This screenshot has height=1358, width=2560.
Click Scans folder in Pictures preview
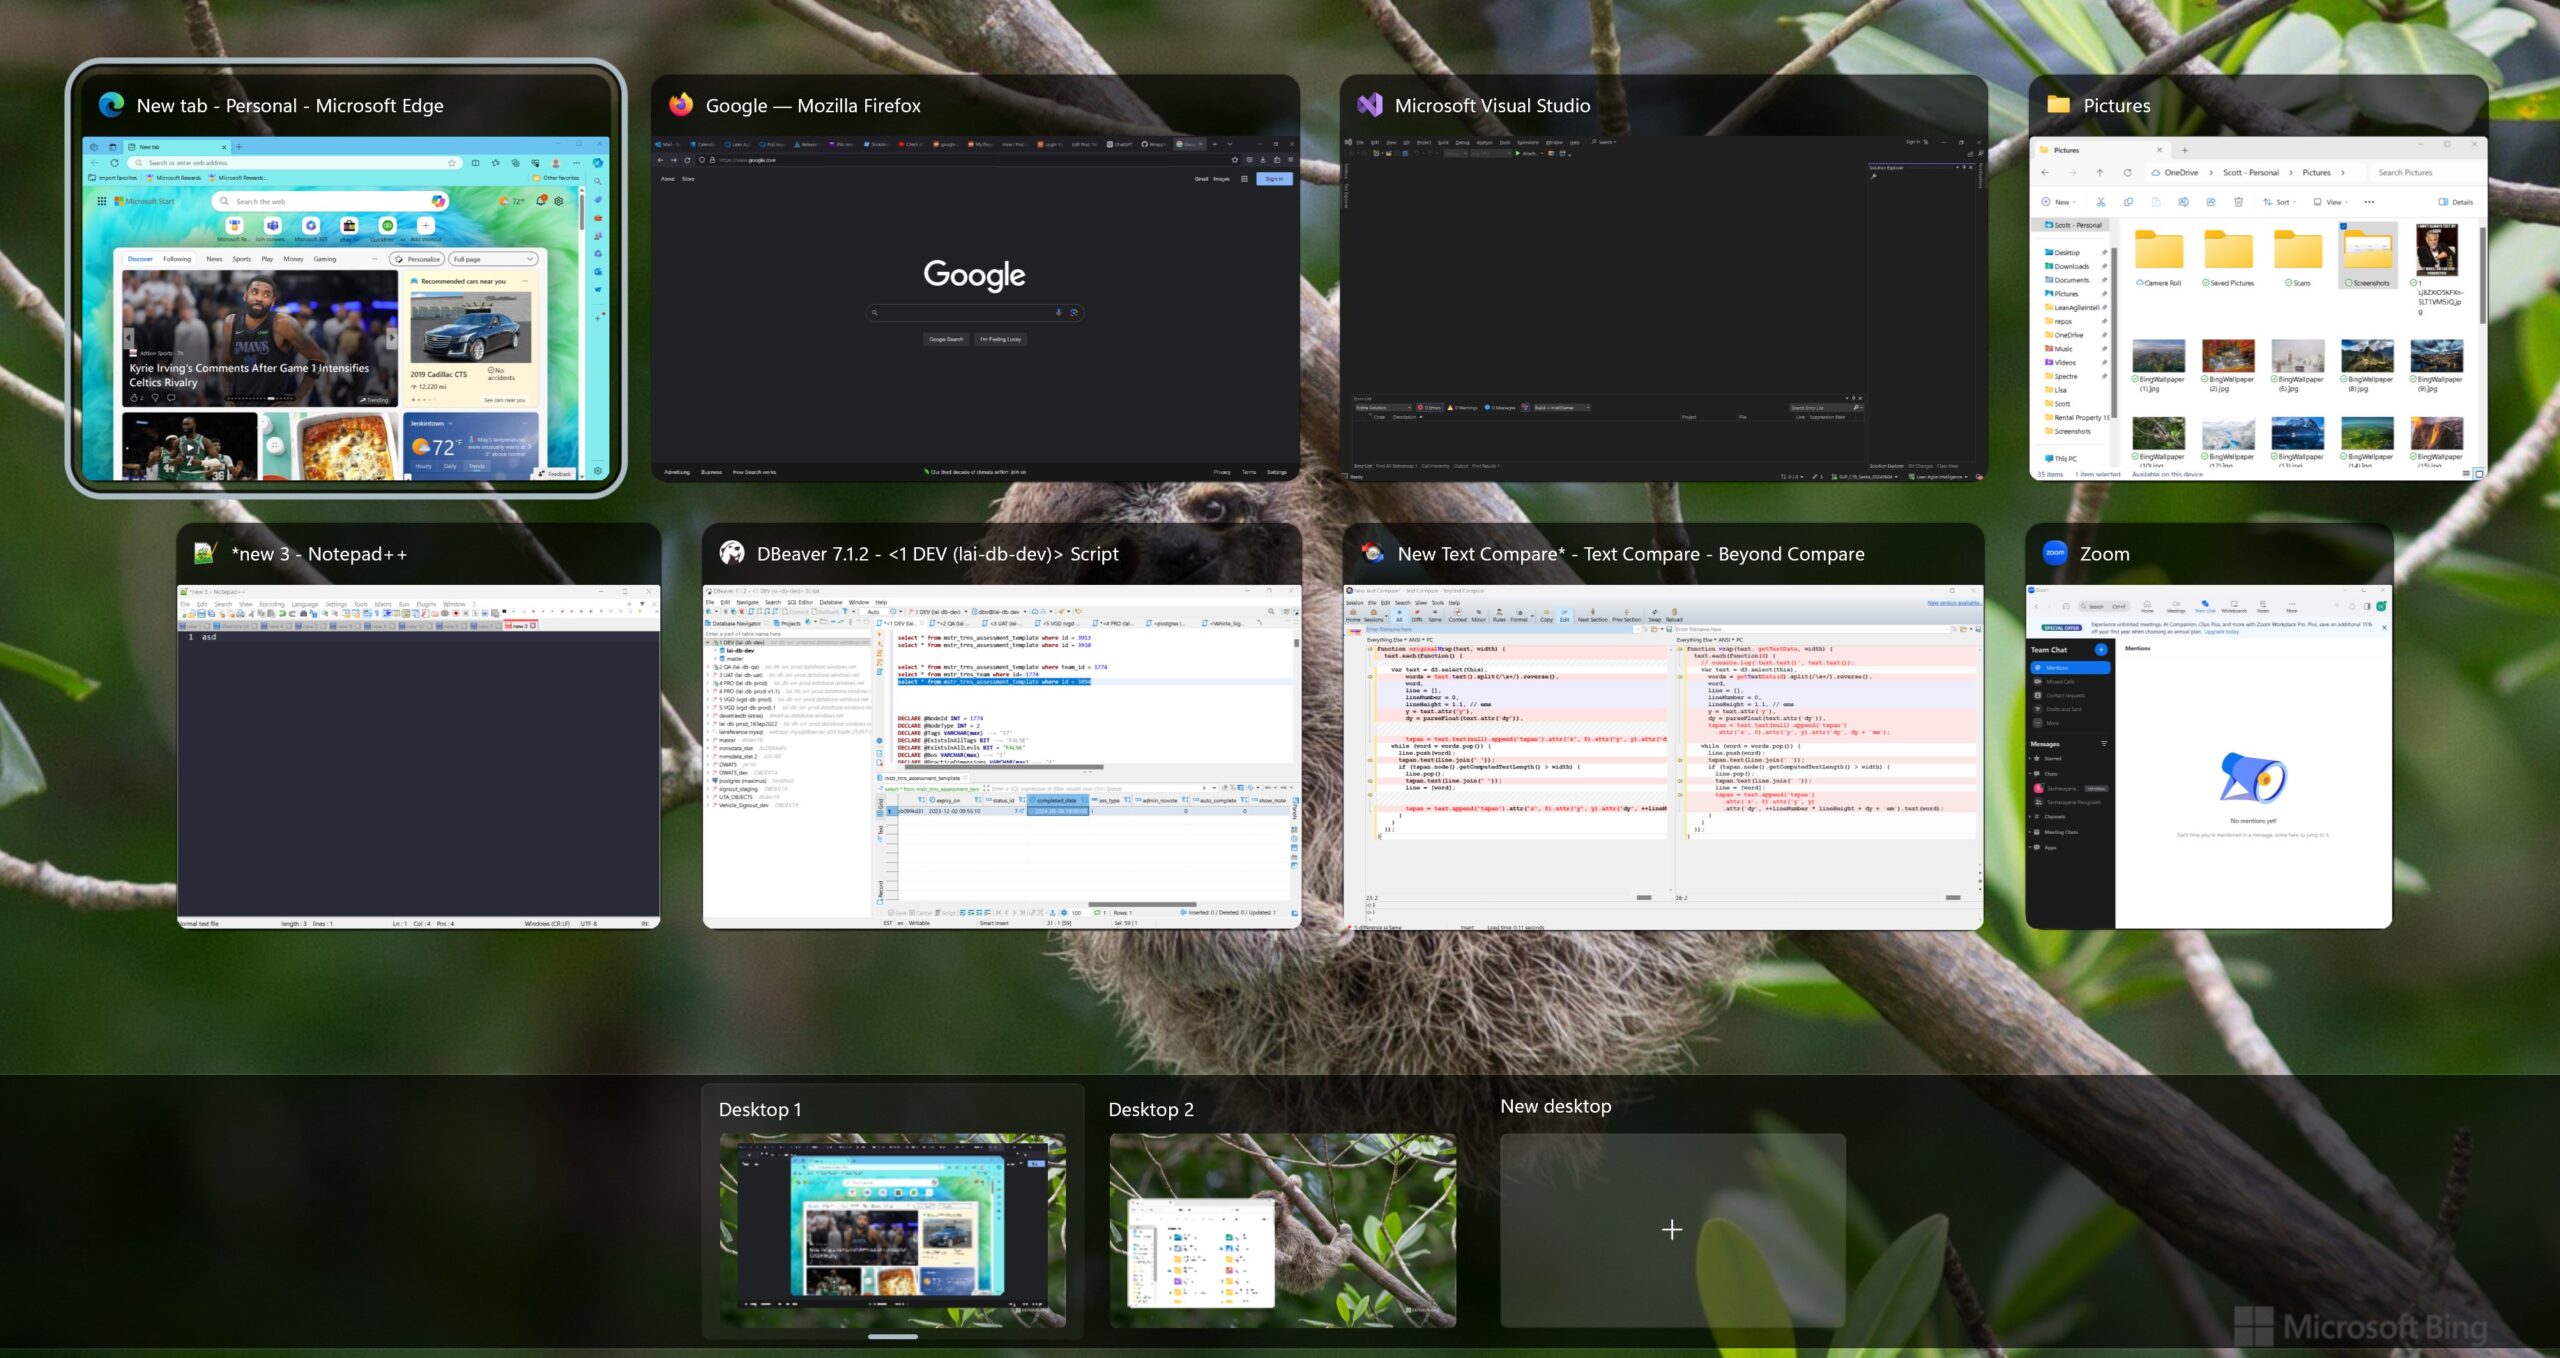(x=2298, y=258)
